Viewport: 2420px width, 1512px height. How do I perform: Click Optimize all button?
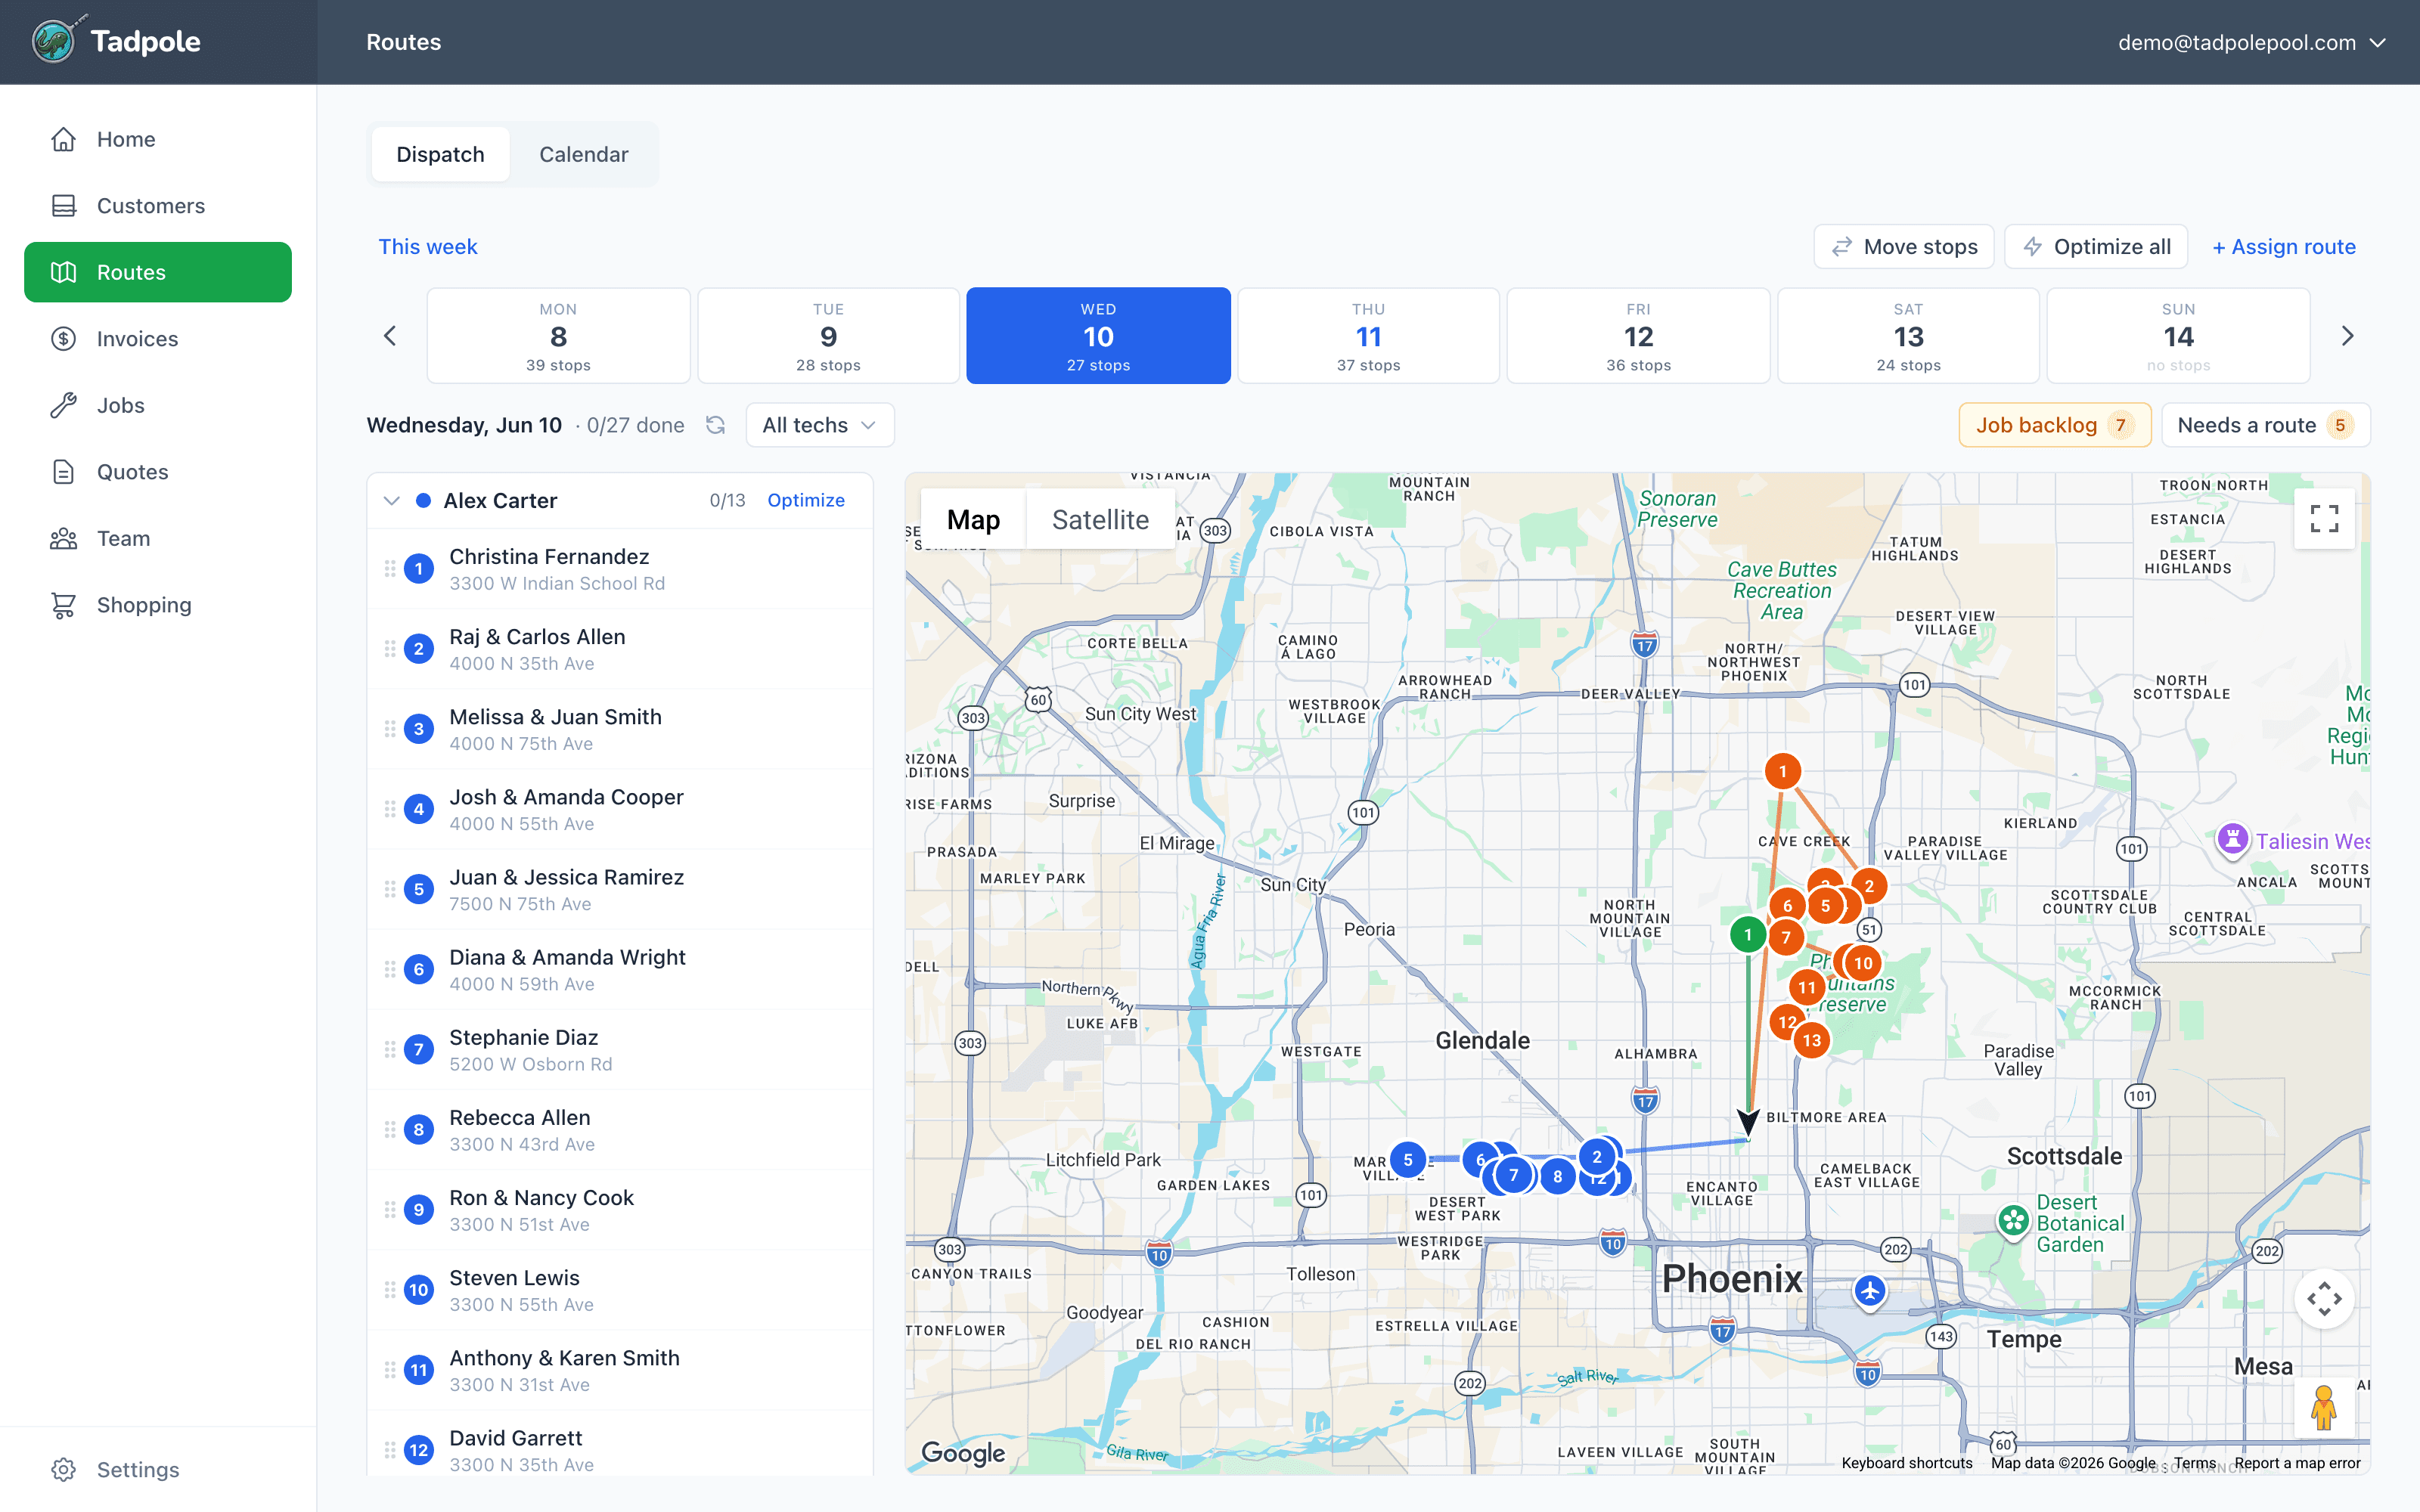[x=2096, y=247]
